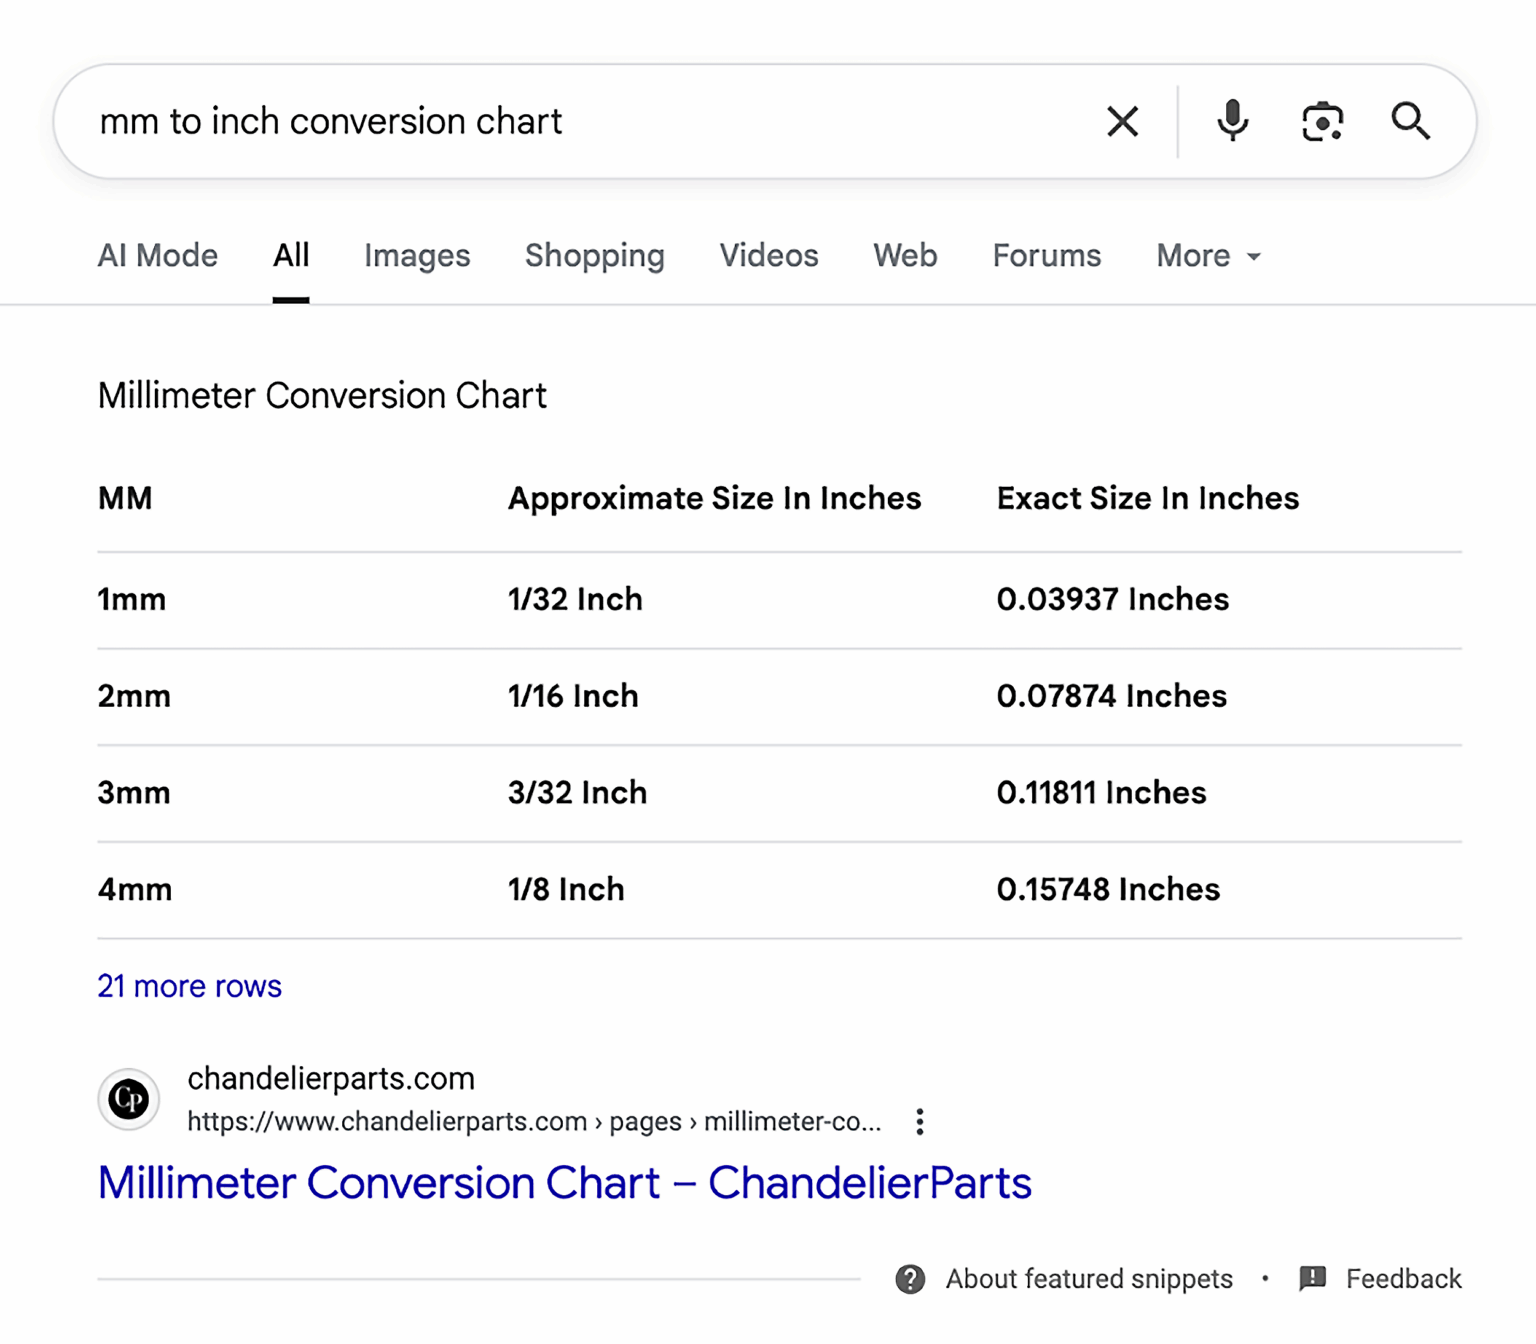Open the three-dot menu beside the result URL
Viewport: 1536px width, 1344px height.
pyautogui.click(x=920, y=1122)
